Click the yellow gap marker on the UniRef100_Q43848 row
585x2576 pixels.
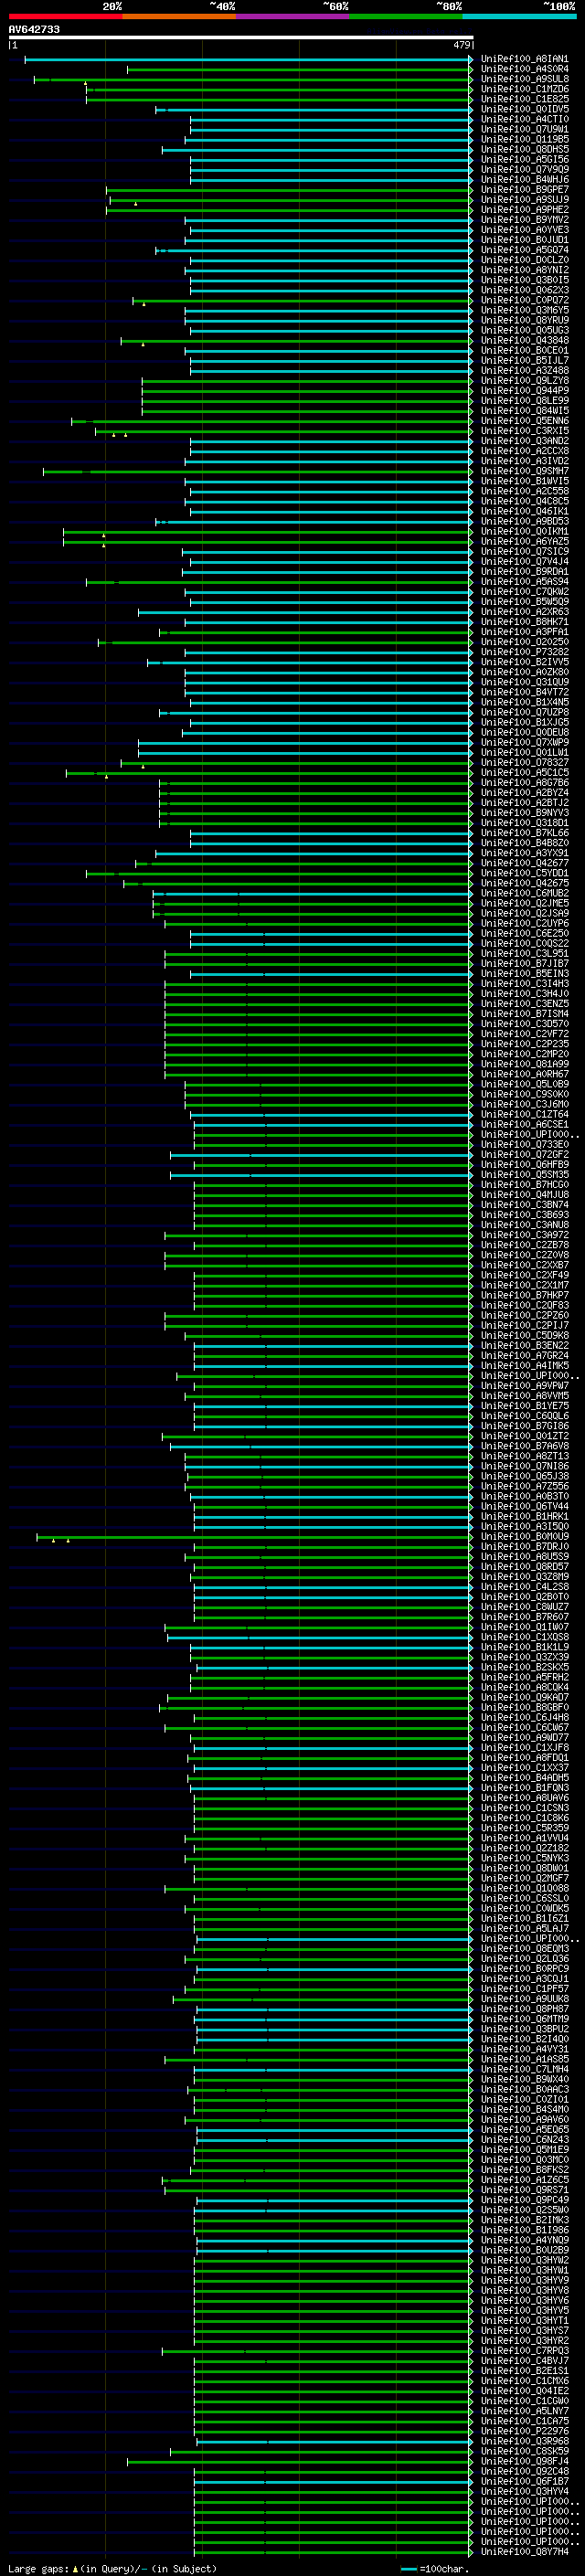(x=143, y=344)
